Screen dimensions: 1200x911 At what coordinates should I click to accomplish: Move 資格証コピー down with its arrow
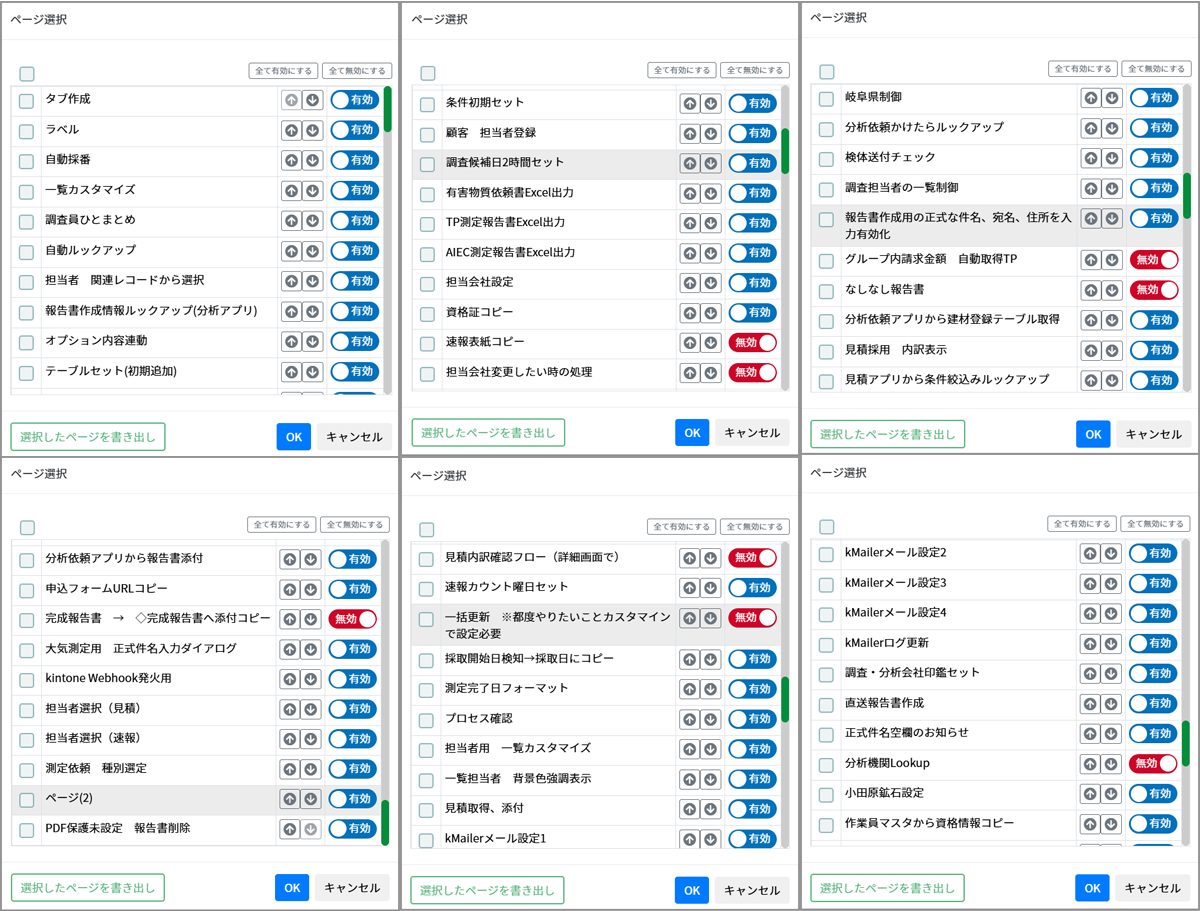click(x=711, y=313)
